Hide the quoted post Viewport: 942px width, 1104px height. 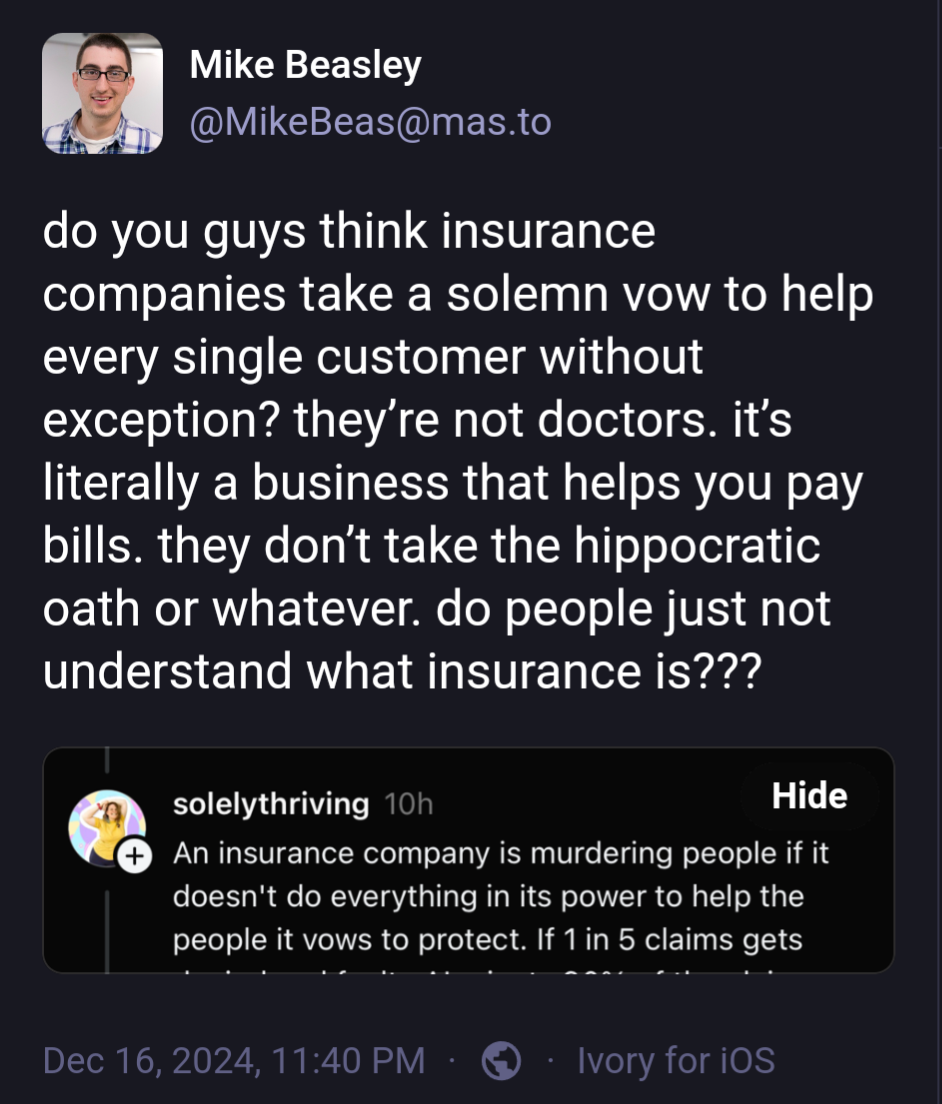pos(809,797)
